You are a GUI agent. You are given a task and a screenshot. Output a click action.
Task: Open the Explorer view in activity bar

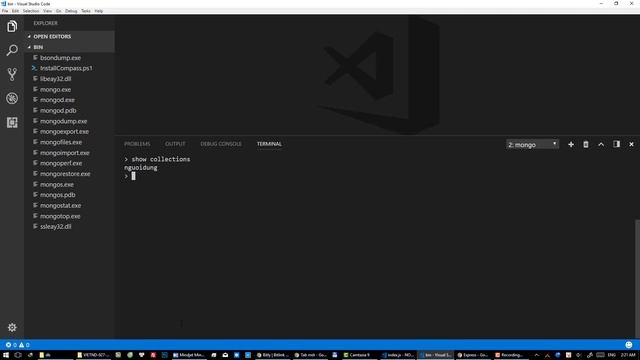pyautogui.click(x=12, y=27)
